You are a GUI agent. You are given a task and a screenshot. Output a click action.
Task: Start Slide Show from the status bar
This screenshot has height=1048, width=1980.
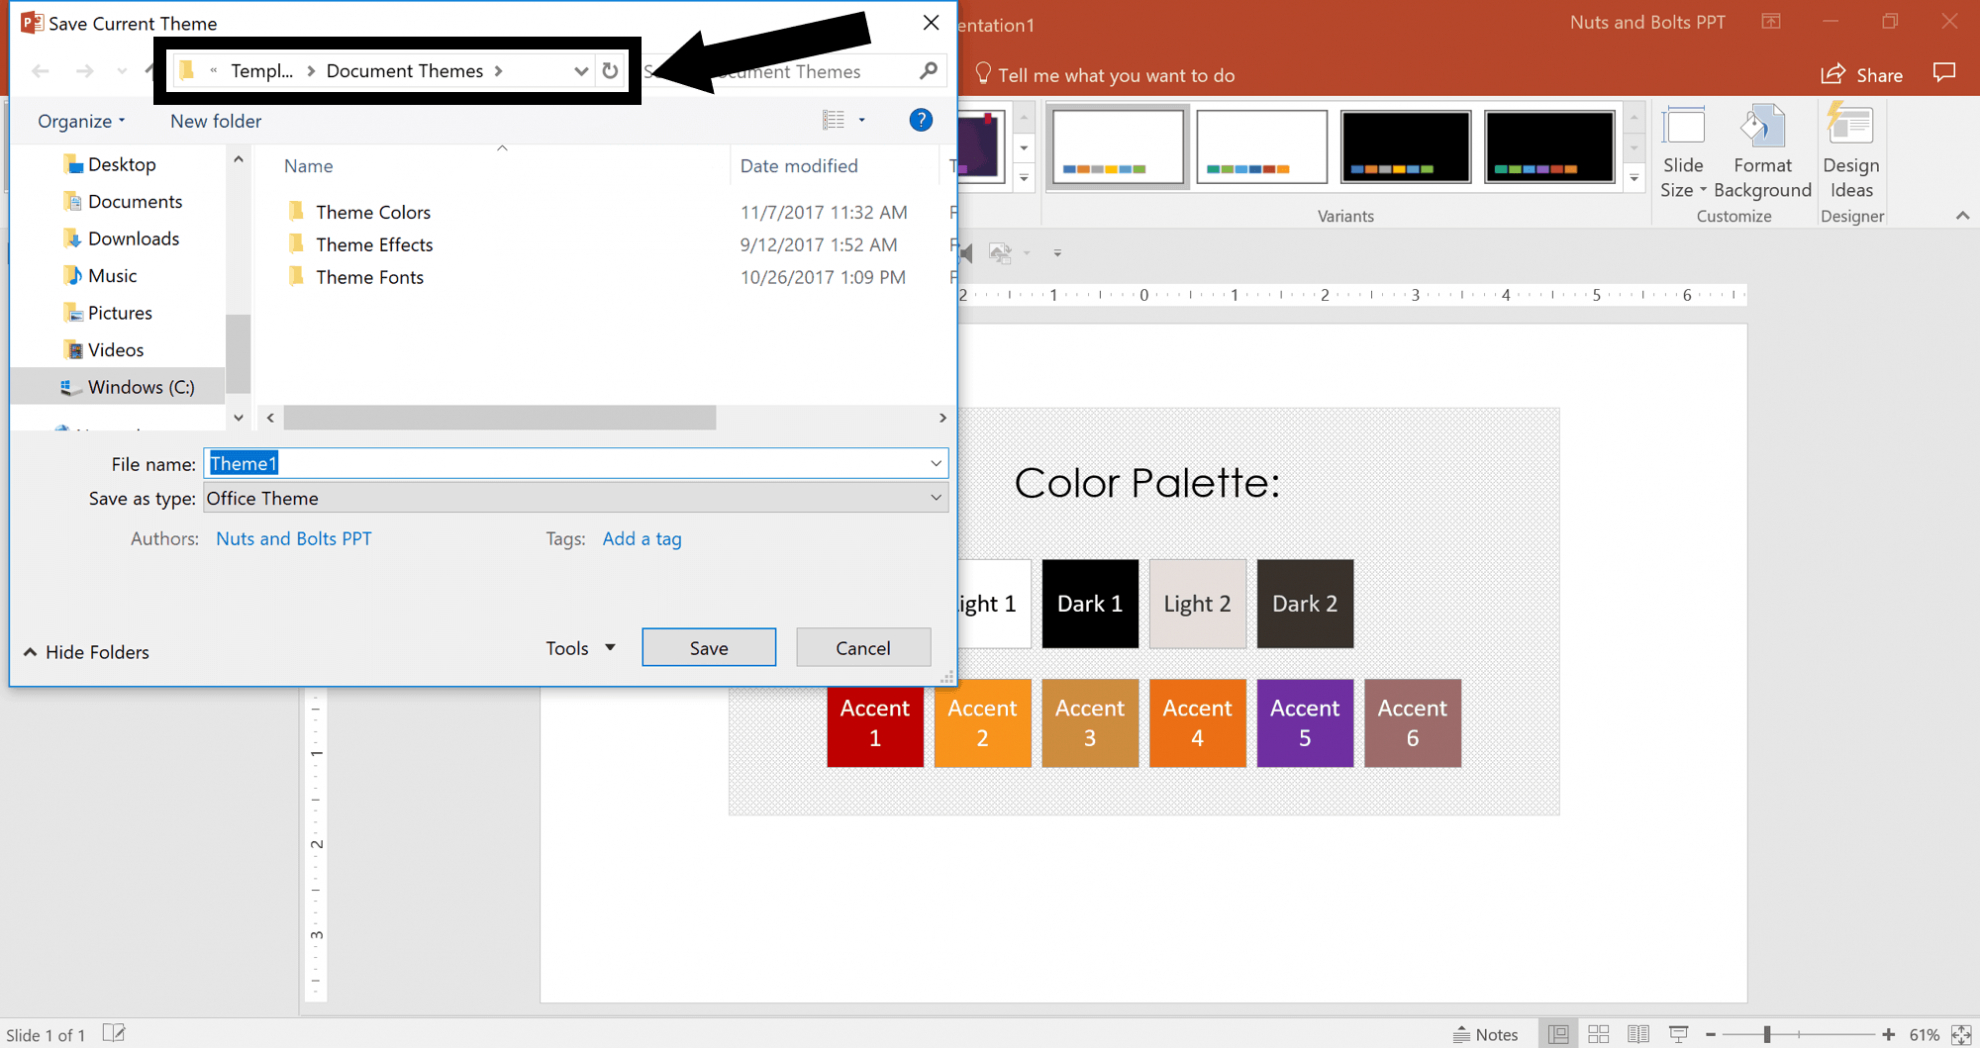point(1677,1034)
